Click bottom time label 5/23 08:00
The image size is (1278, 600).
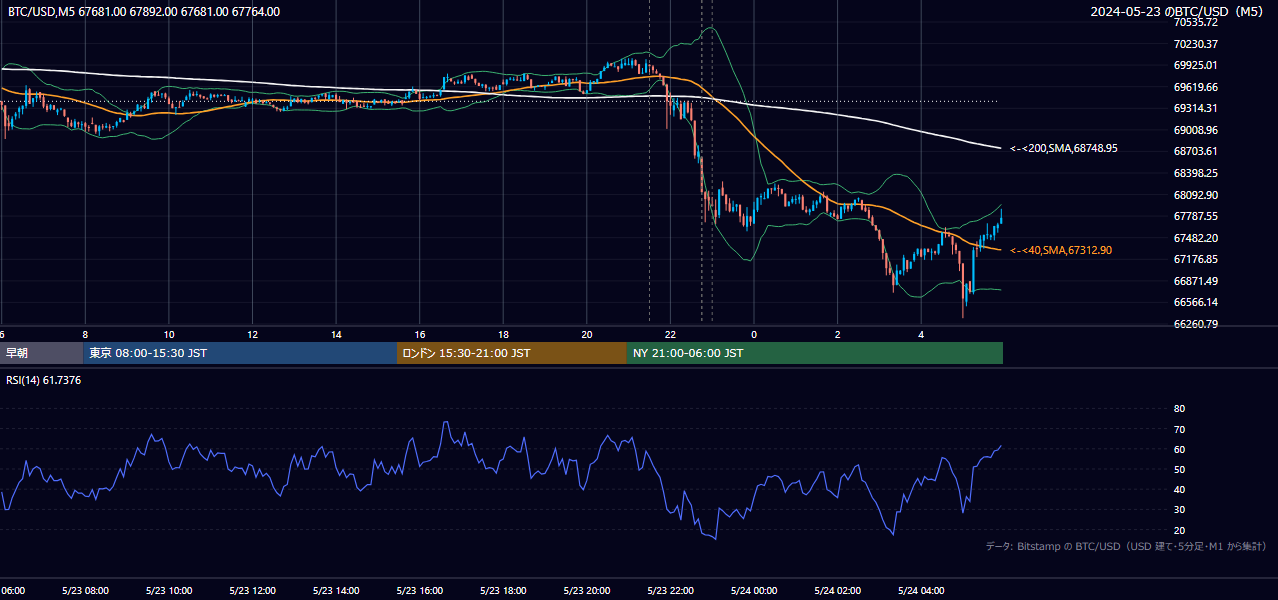coord(85,591)
